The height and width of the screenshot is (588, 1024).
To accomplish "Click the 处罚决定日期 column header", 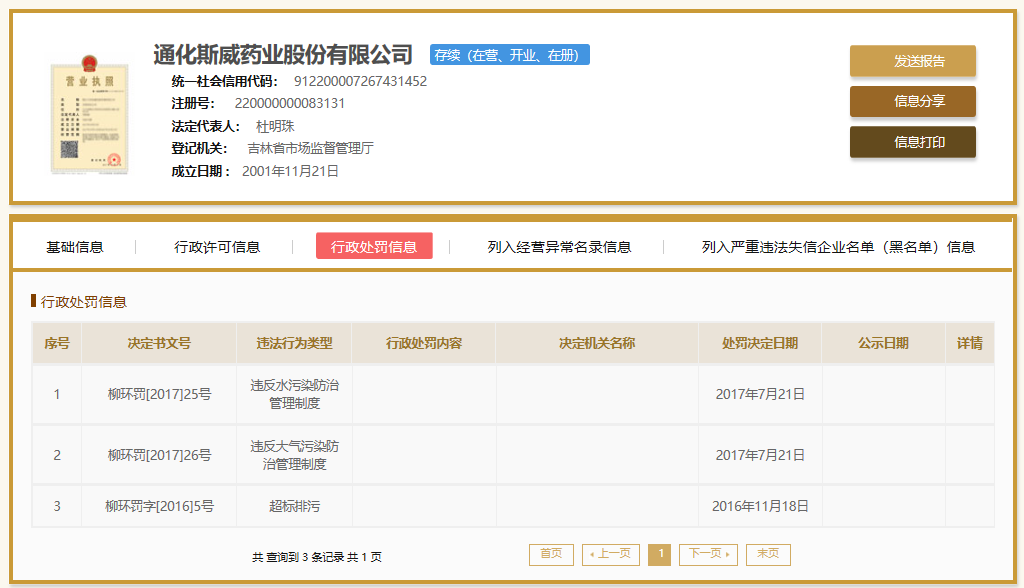I will coord(760,343).
